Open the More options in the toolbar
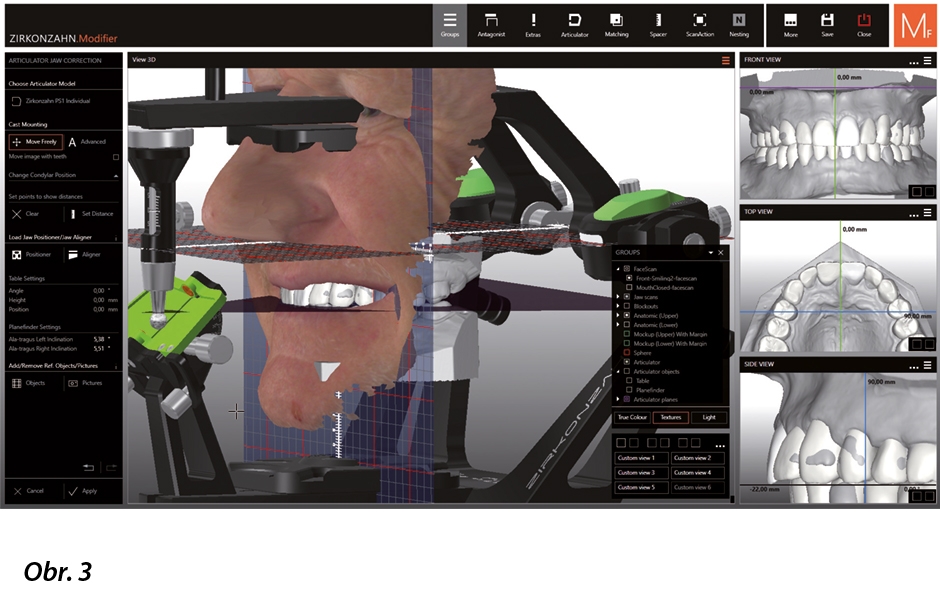Image resolution: width=940 pixels, height=600 pixels. click(x=790, y=26)
